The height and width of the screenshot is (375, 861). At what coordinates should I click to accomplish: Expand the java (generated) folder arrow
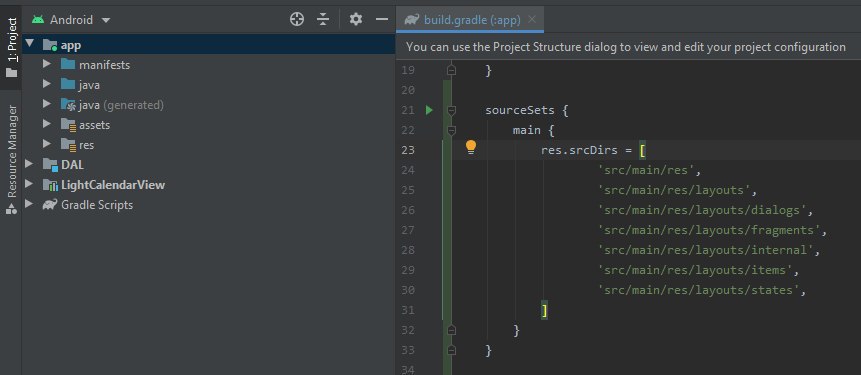(x=47, y=104)
